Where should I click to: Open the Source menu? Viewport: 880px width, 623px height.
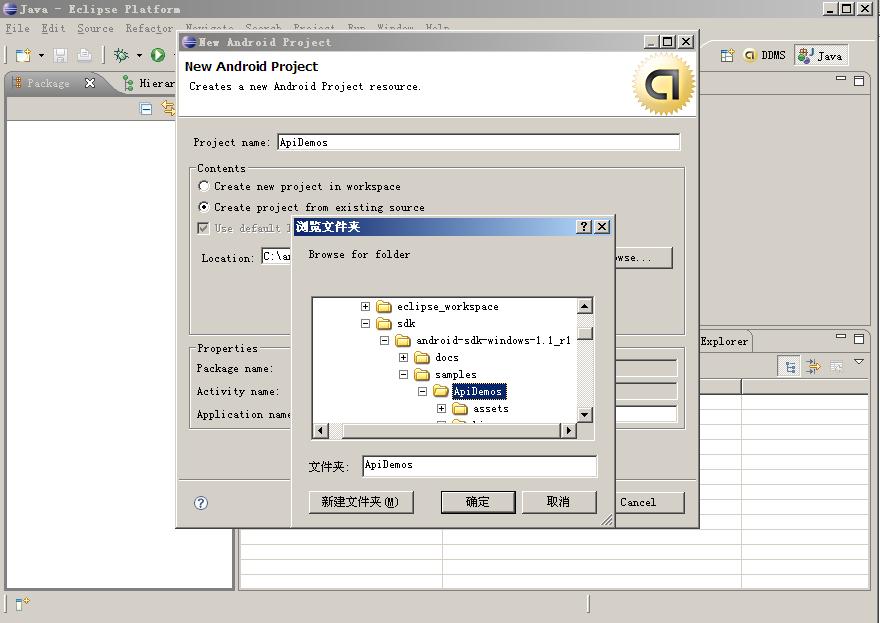pos(95,28)
